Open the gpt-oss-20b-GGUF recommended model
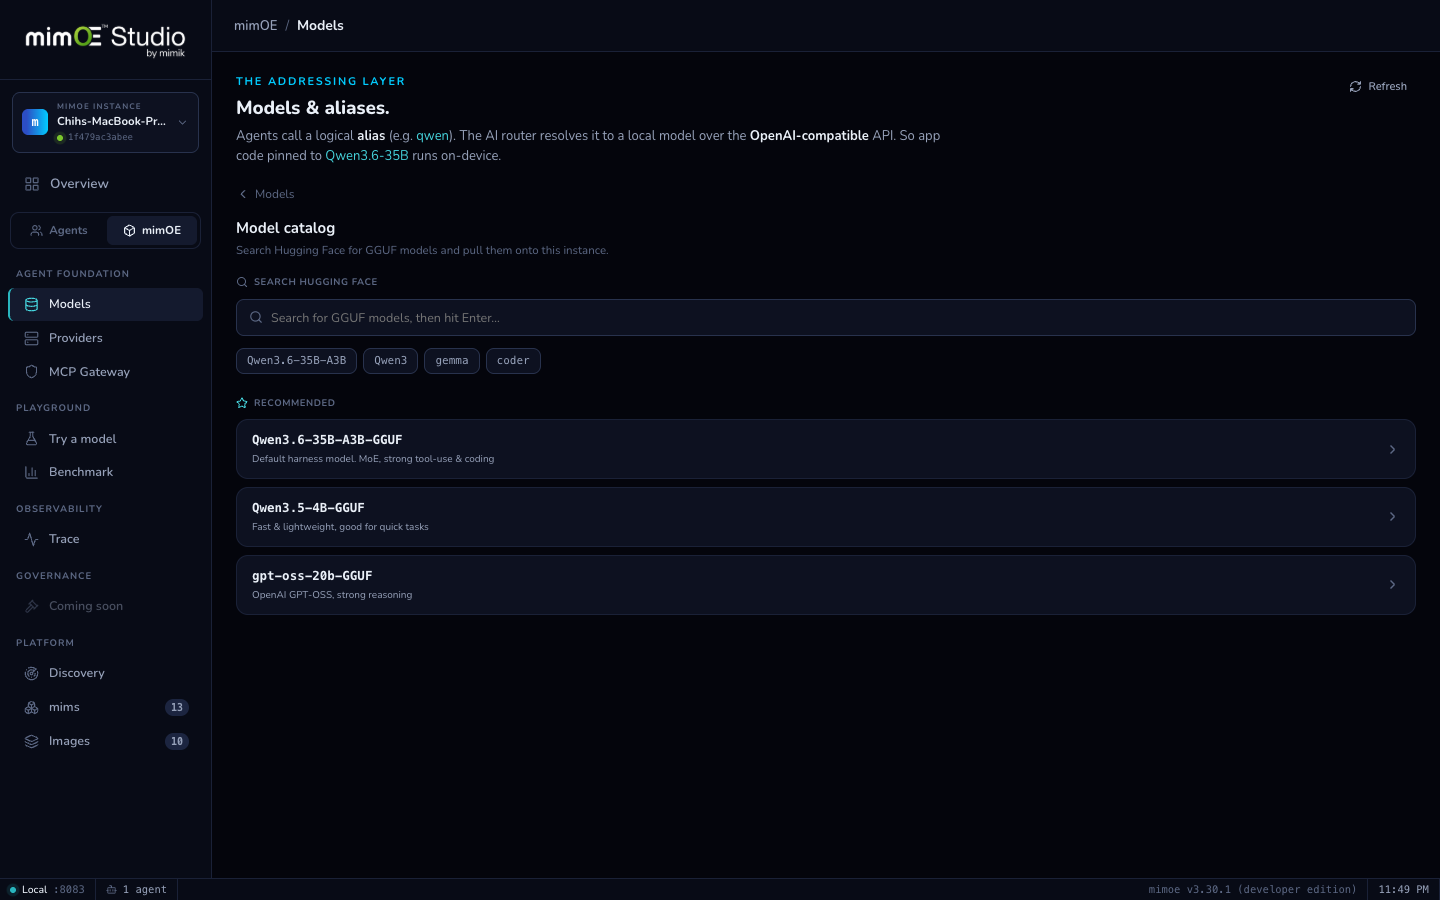 click(x=826, y=585)
